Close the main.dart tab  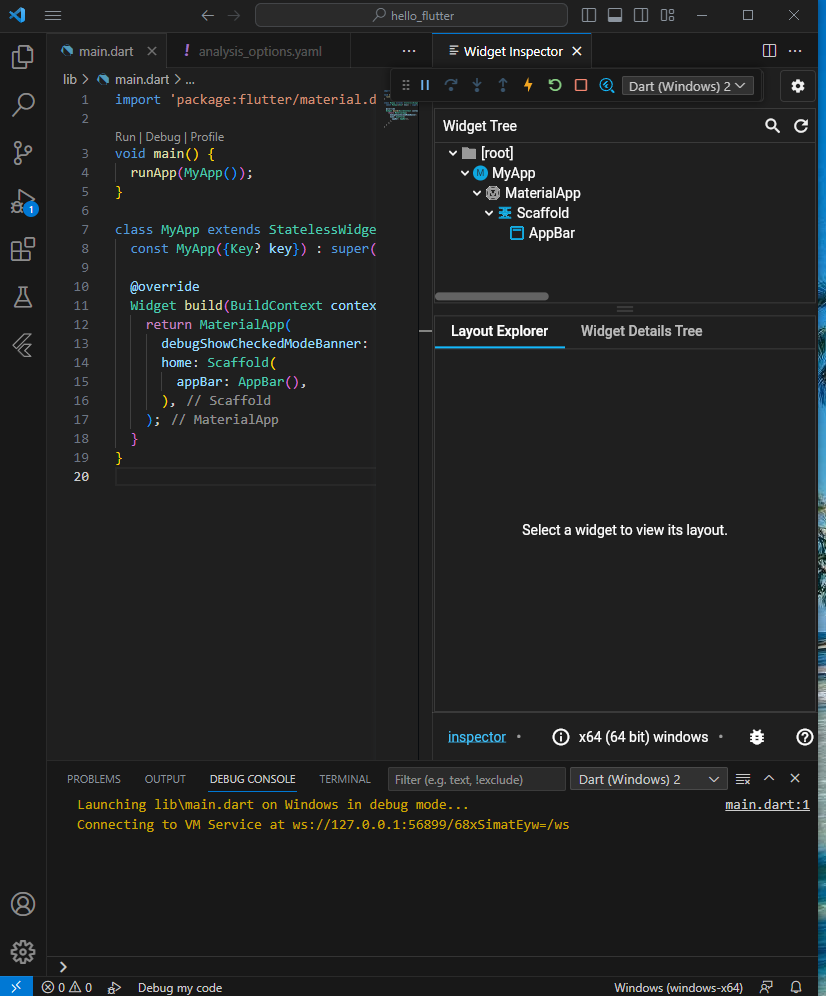[152, 51]
